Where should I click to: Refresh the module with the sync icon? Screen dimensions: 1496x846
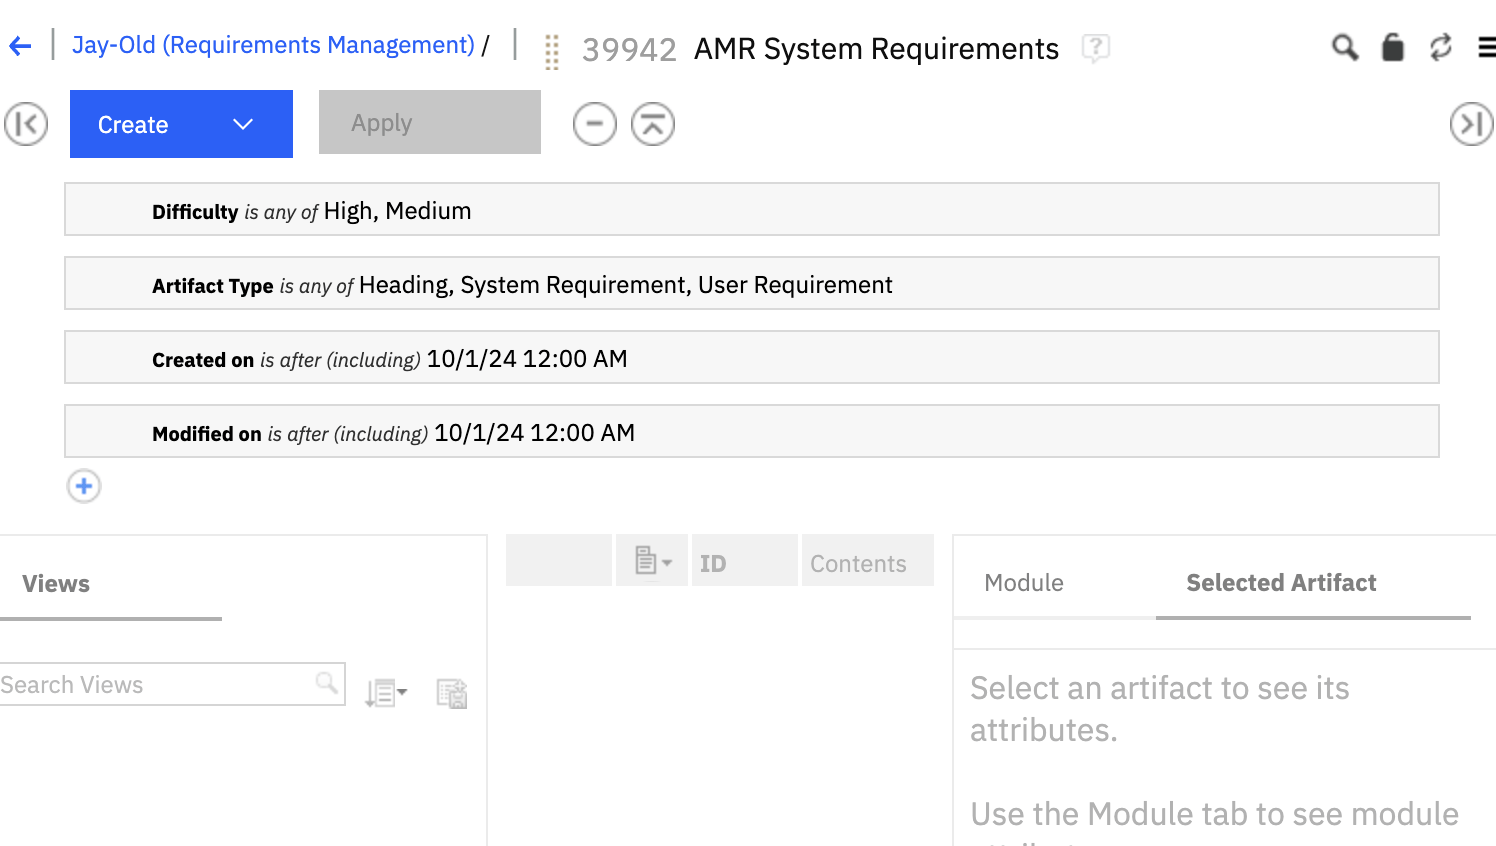(x=1440, y=47)
